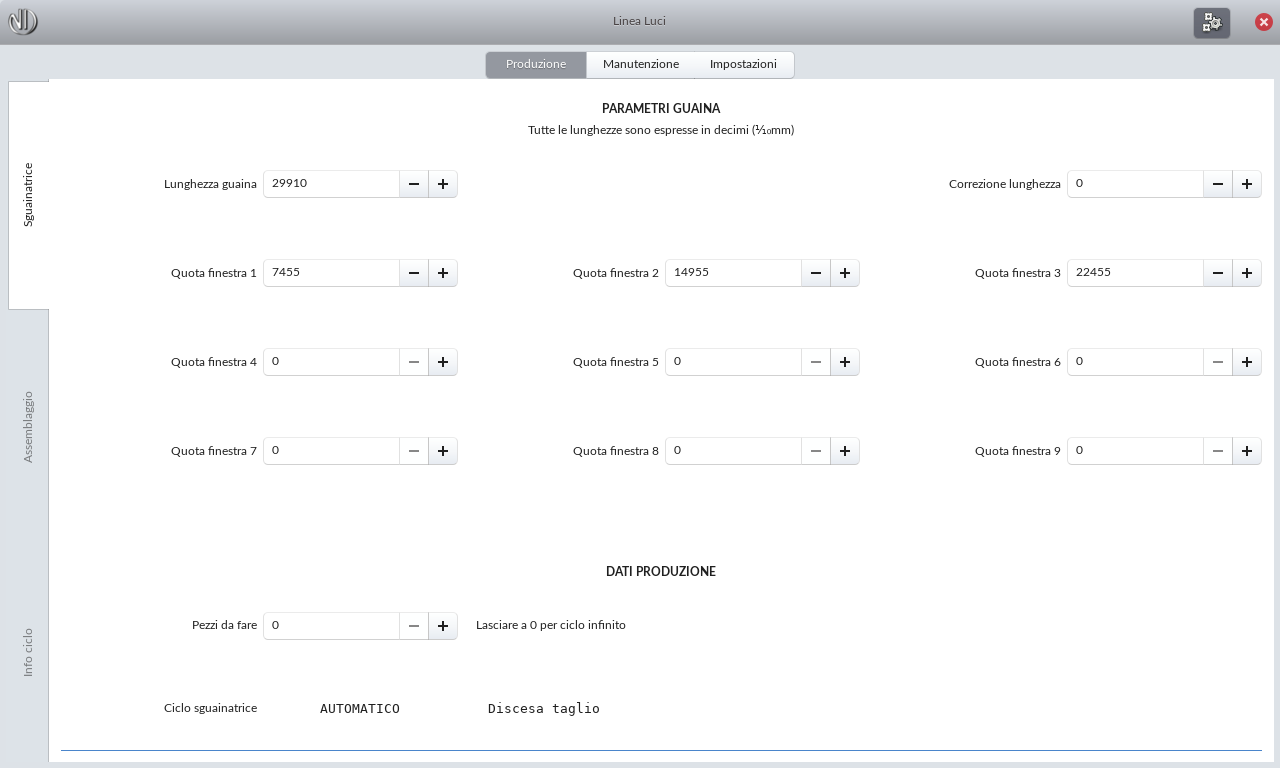The width and height of the screenshot is (1280, 768).
Task: Edit the Quota finestra 9 field
Action: [1136, 451]
